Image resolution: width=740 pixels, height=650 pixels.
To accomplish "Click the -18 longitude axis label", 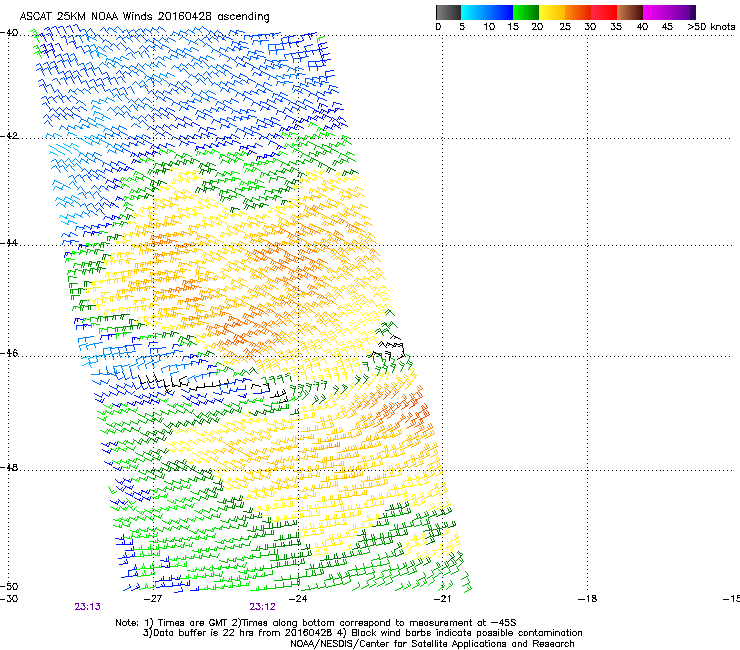I will [588, 599].
